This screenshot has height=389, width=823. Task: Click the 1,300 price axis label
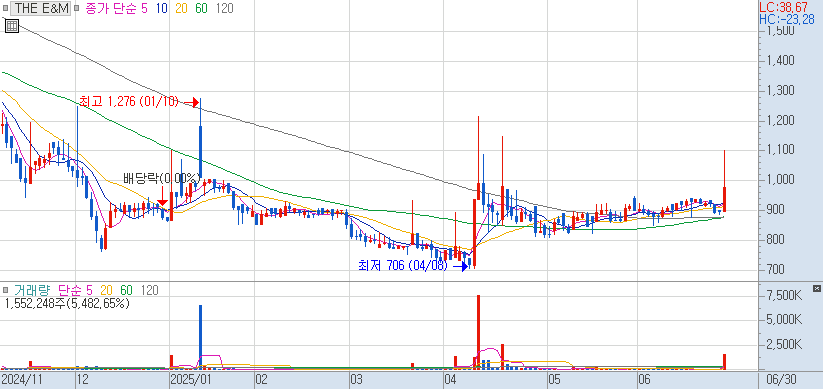(x=779, y=91)
